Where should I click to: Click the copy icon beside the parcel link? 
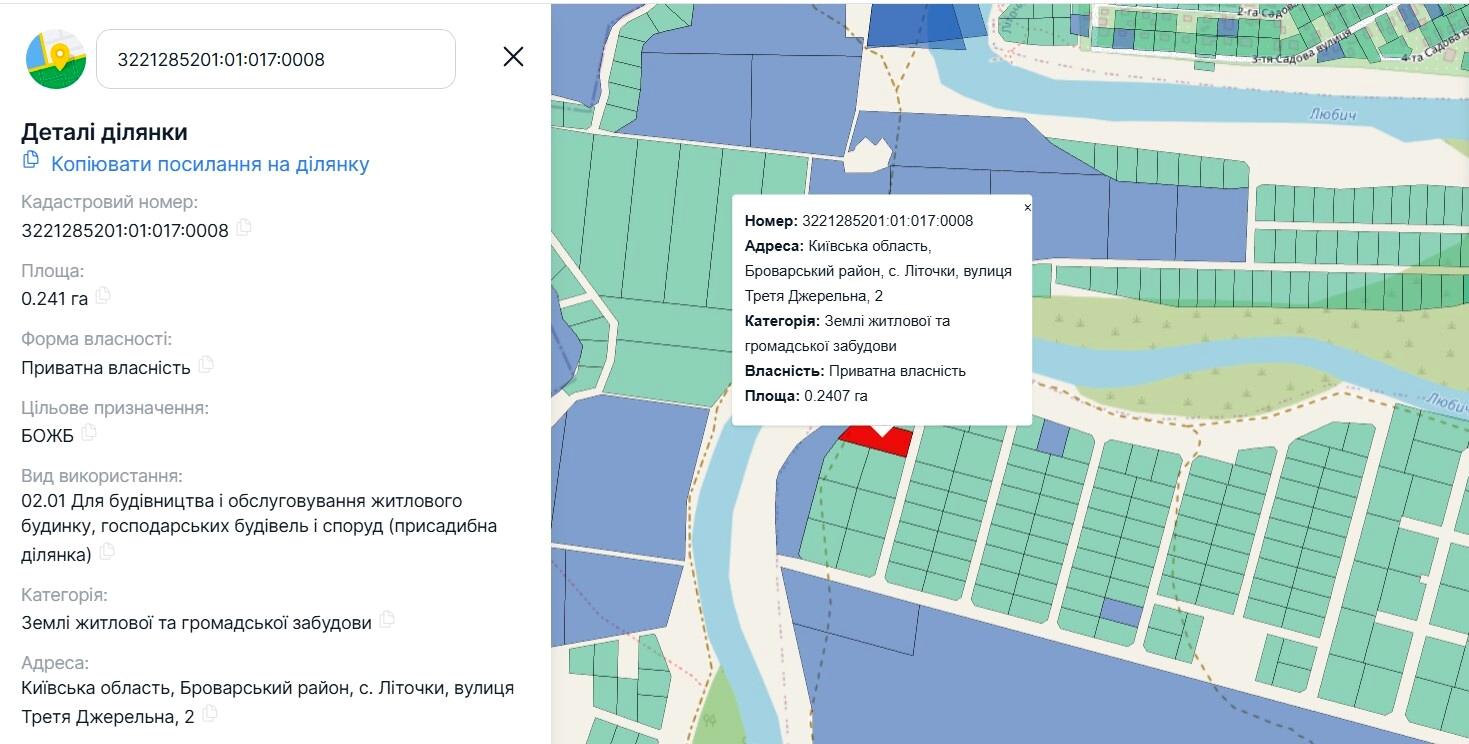click(31, 160)
